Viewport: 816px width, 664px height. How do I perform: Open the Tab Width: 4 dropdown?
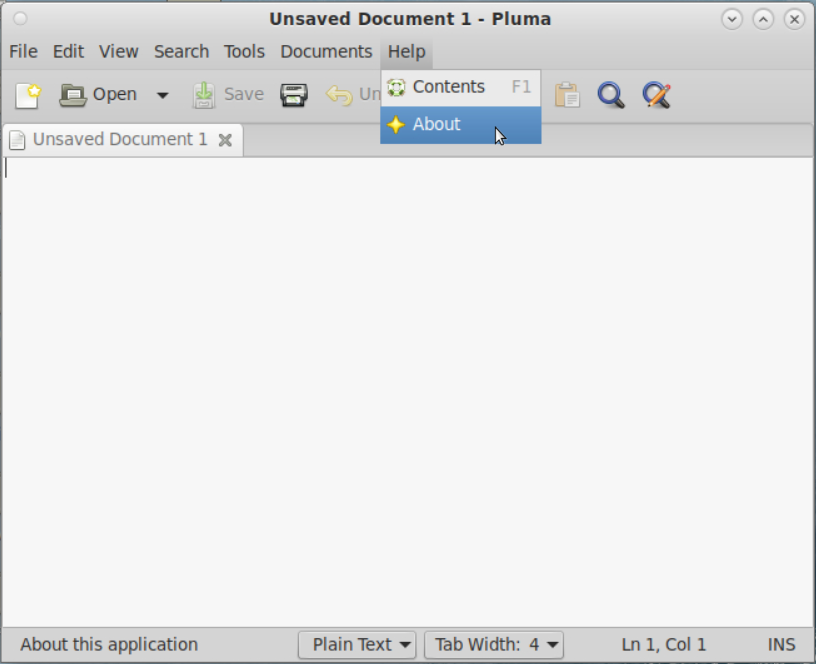click(x=494, y=644)
